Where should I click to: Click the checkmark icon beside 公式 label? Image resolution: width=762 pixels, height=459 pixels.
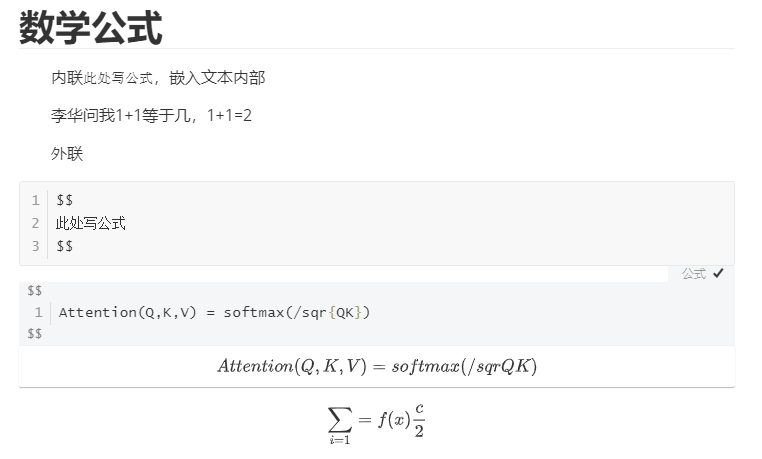(x=718, y=274)
